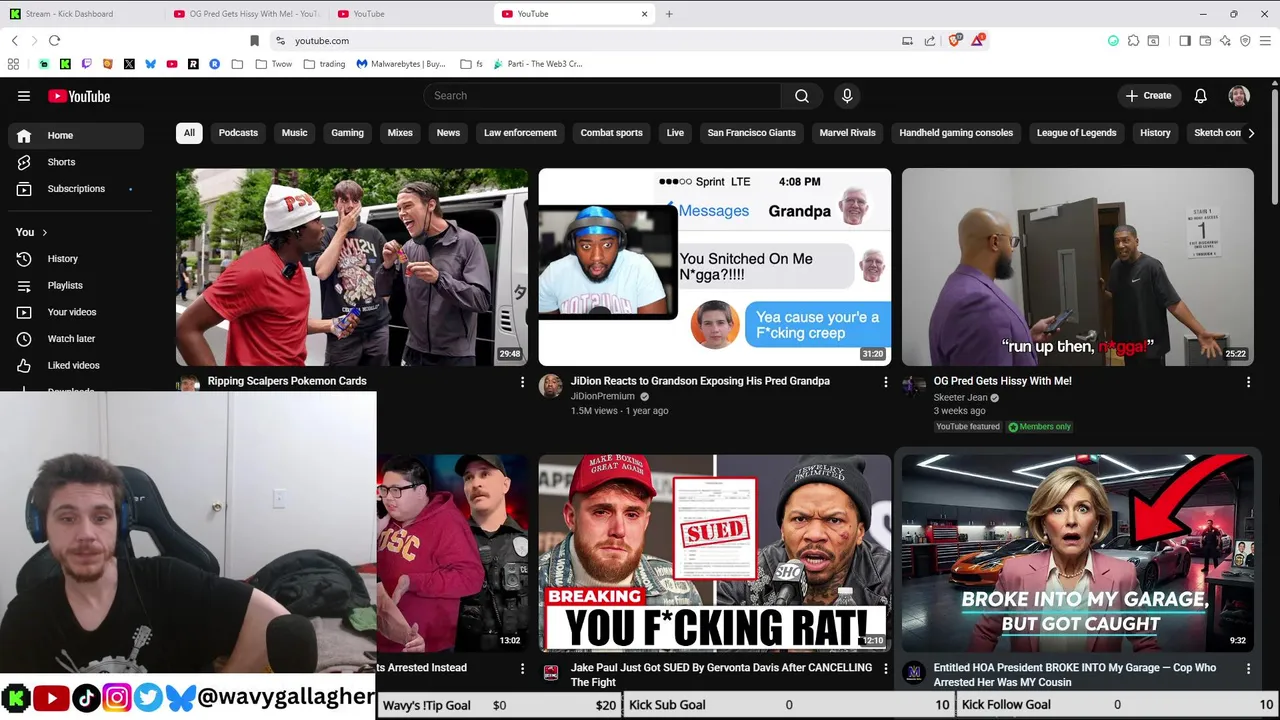Screen dimensions: 1280x720
Task: Open options for JiDion Reacts video
Action: [x=885, y=382]
